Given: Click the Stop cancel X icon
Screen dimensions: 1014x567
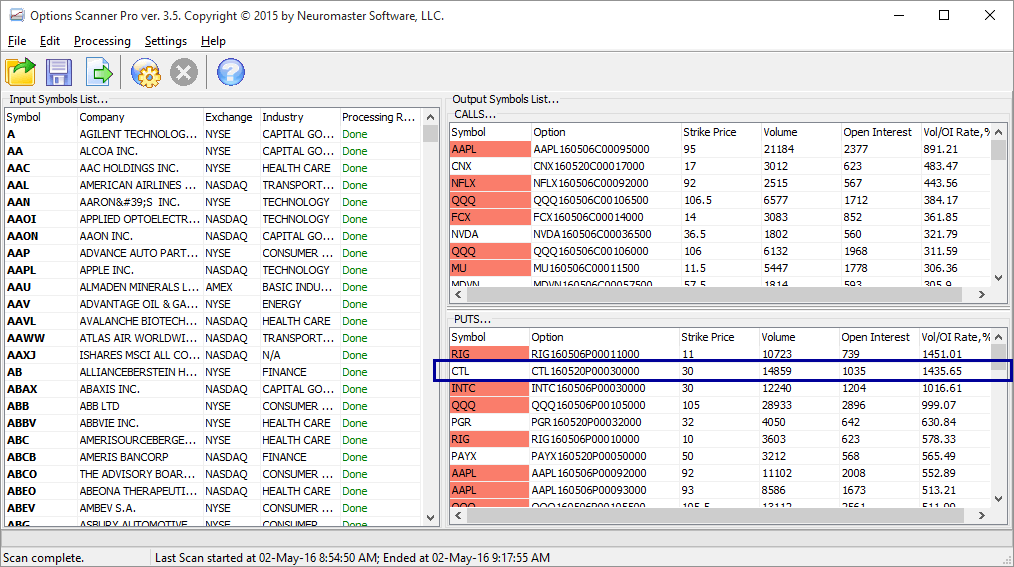Looking at the screenshot, I should 184,72.
